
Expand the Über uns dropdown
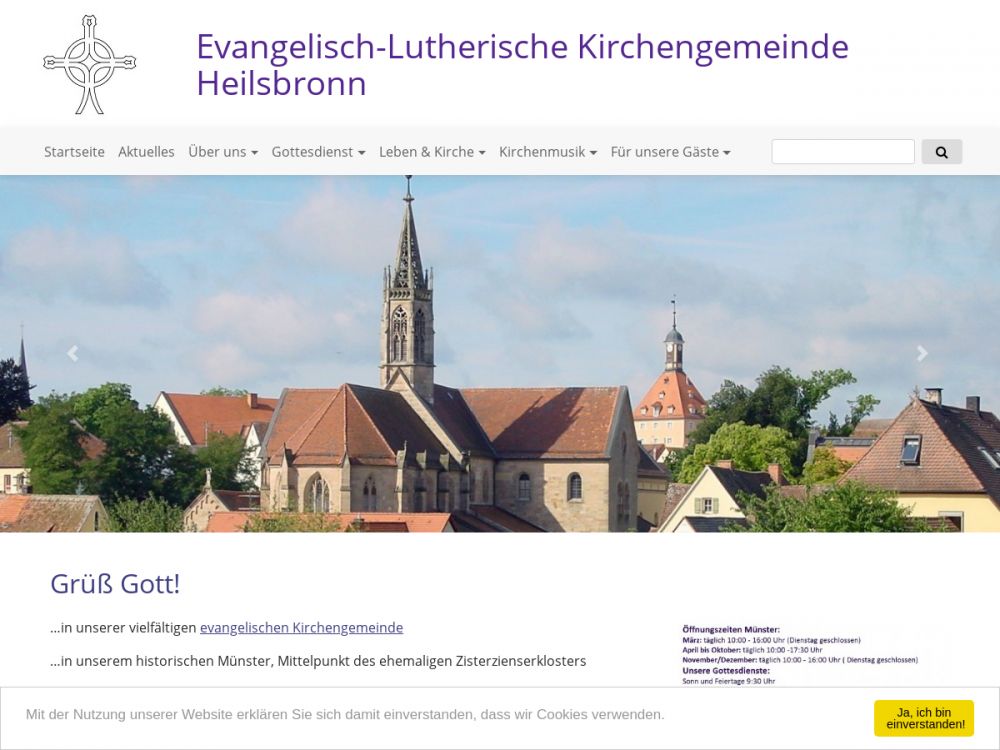coord(223,152)
